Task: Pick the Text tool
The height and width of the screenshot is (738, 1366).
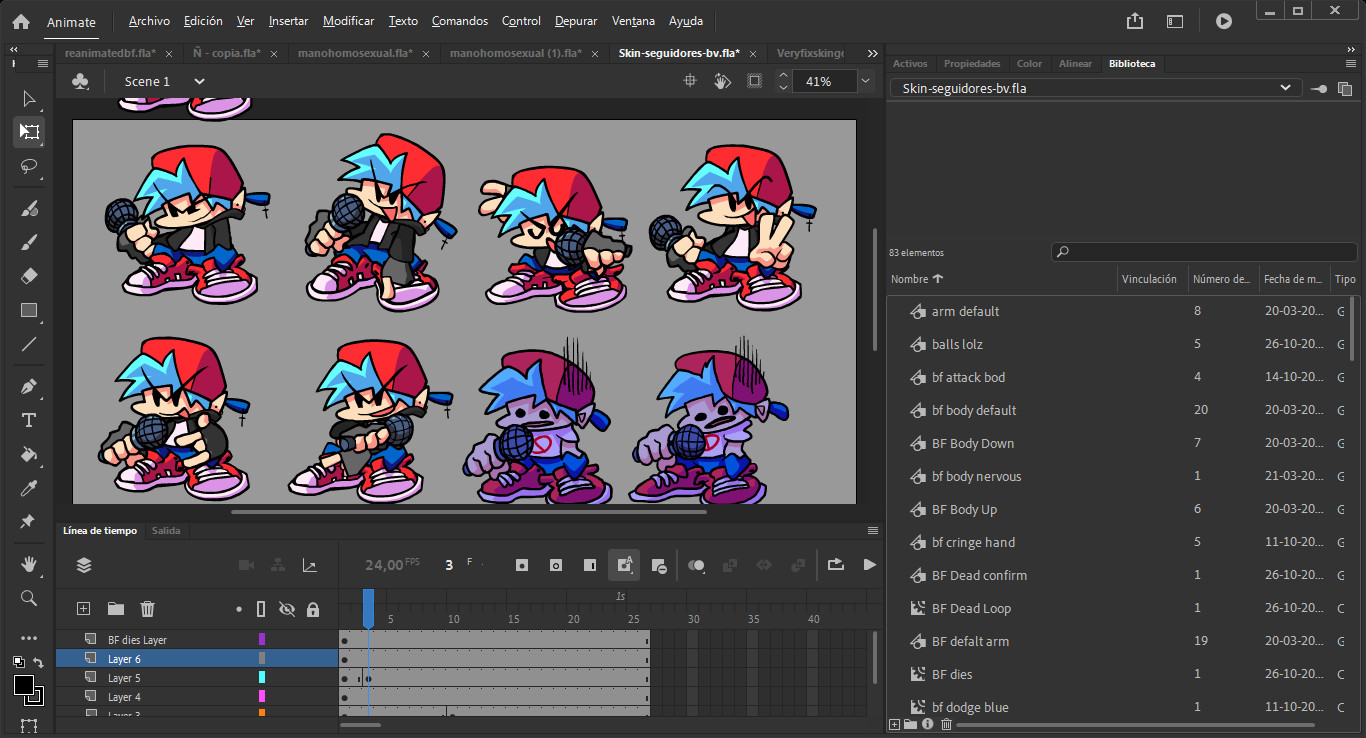Action: [29, 420]
